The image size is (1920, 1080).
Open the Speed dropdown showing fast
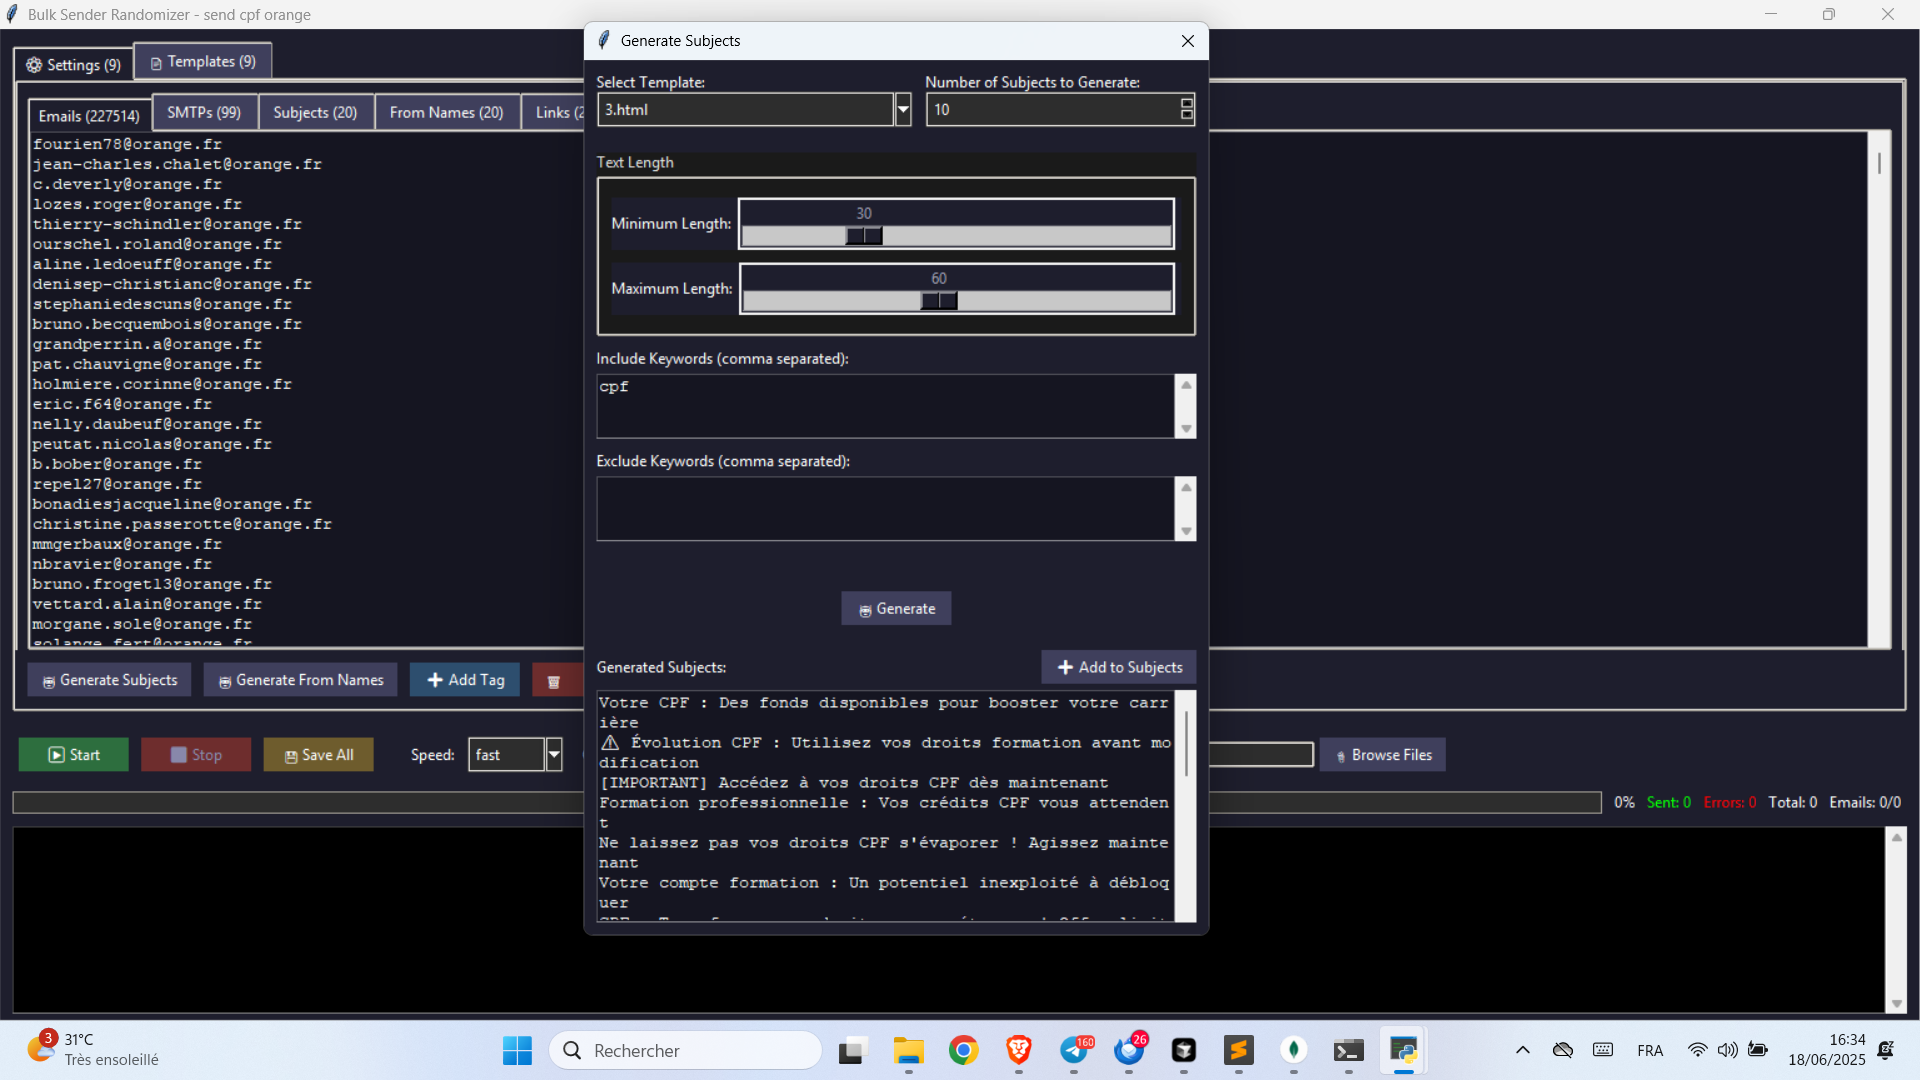pos(554,755)
